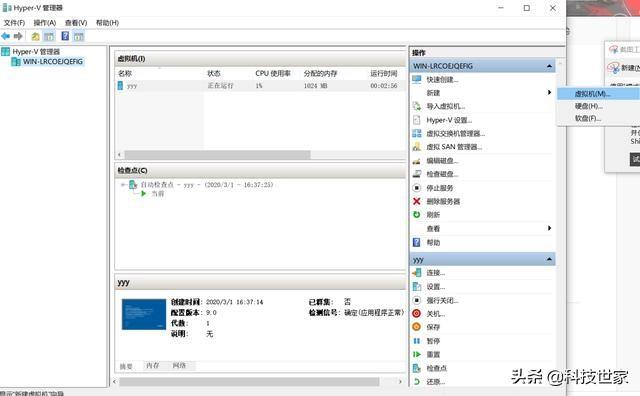Image resolution: width=640 pixels, height=396 pixels.
Task: Open the 查看(V) menu
Action: point(76,23)
